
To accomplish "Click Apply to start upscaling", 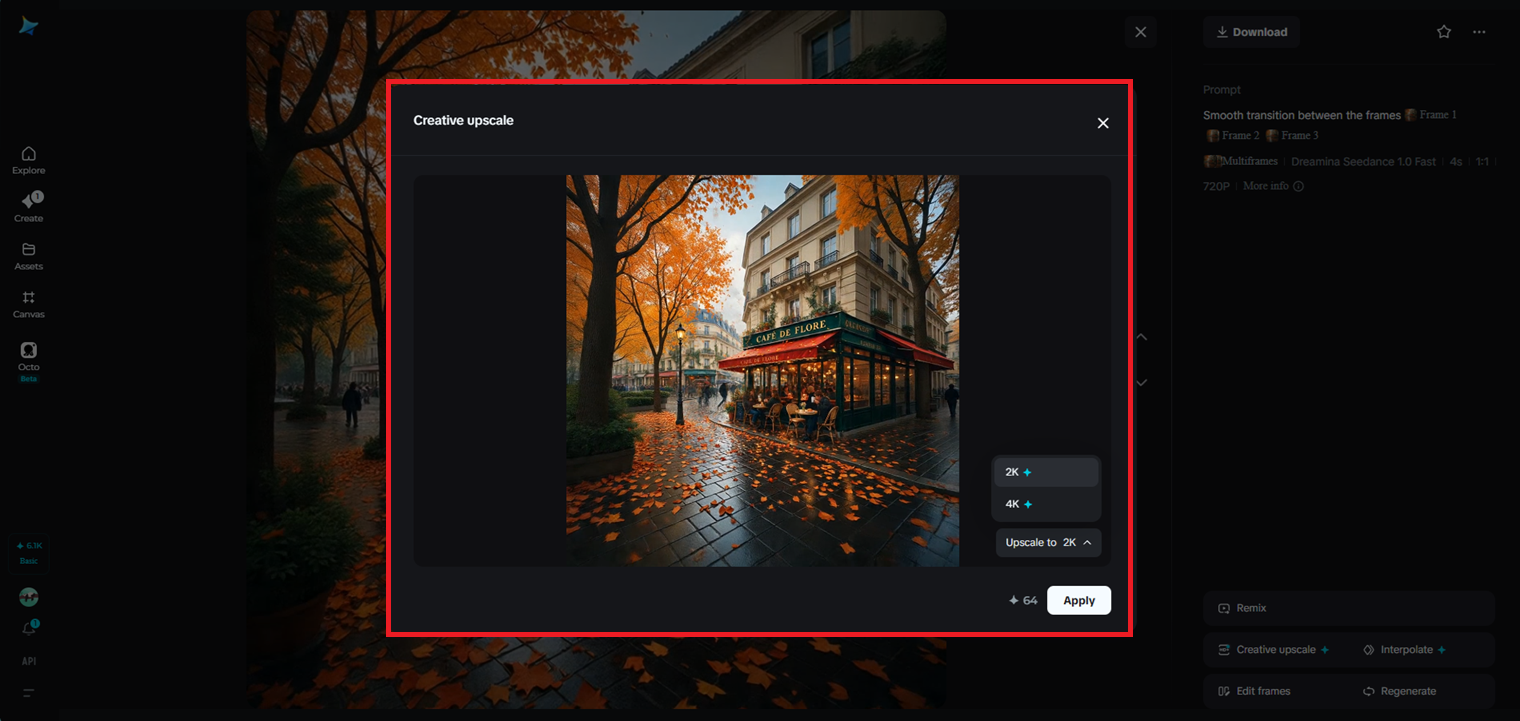I will click(x=1079, y=600).
